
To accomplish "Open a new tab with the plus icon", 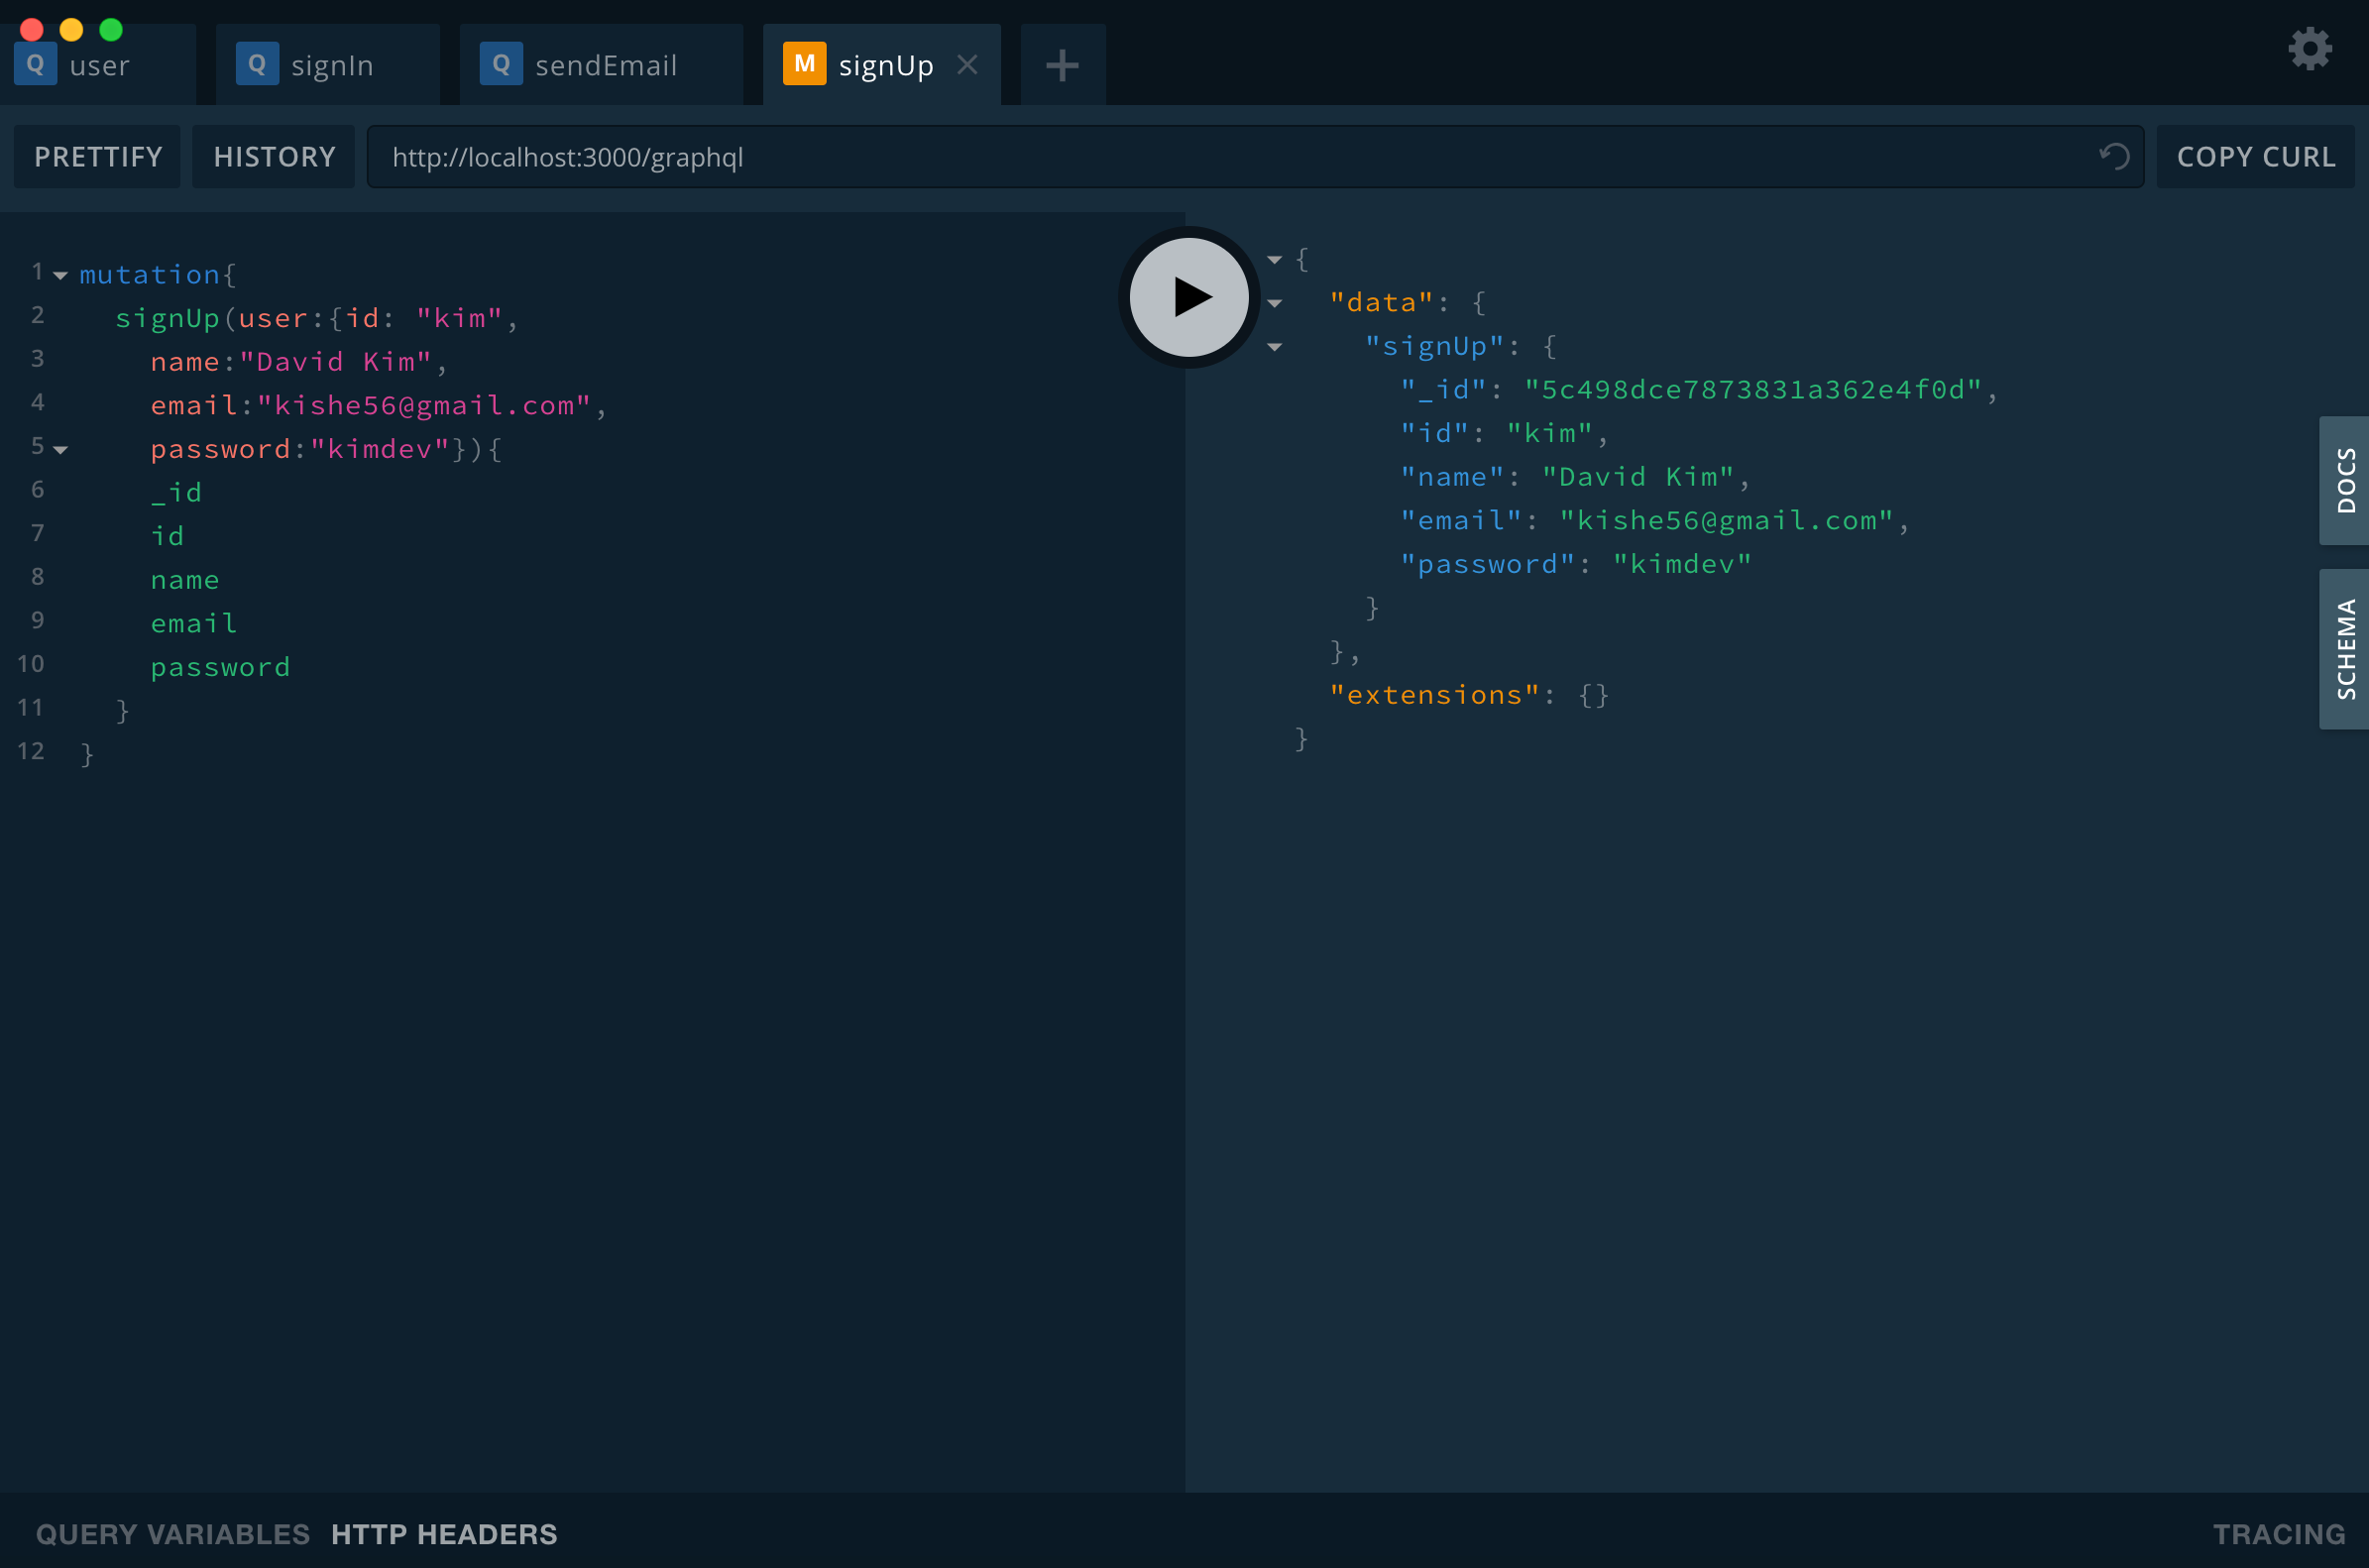I will tap(1062, 65).
